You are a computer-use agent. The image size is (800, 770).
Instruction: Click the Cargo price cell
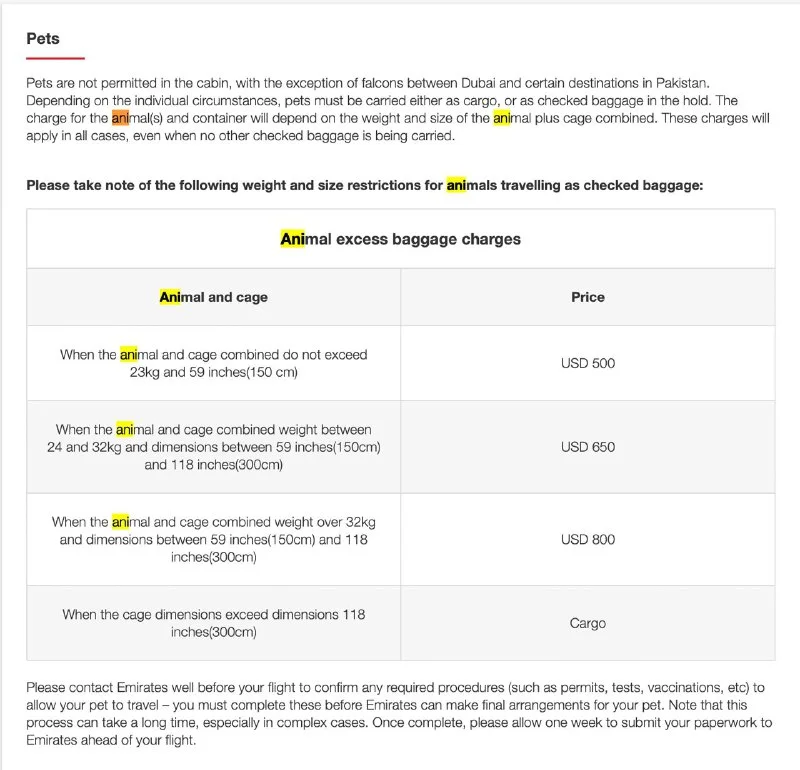588,623
